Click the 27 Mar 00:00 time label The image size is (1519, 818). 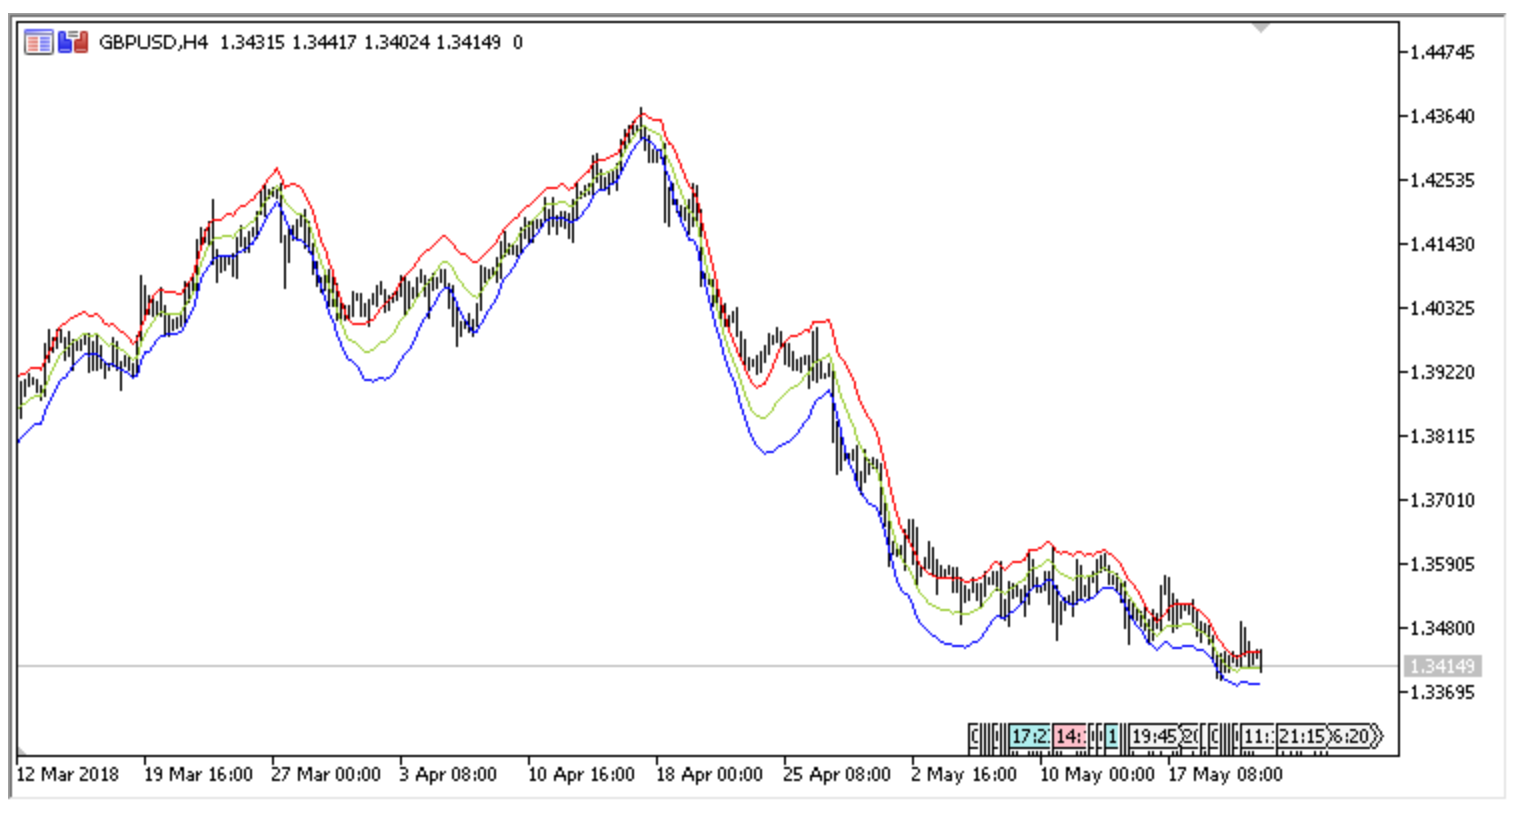326,774
